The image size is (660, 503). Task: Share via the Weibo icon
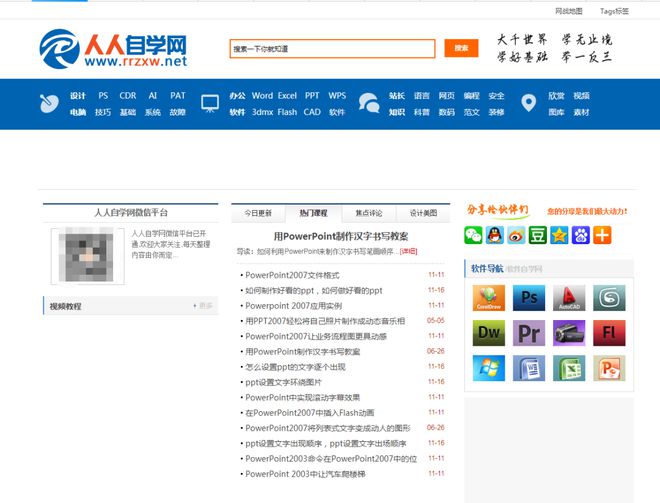516,235
